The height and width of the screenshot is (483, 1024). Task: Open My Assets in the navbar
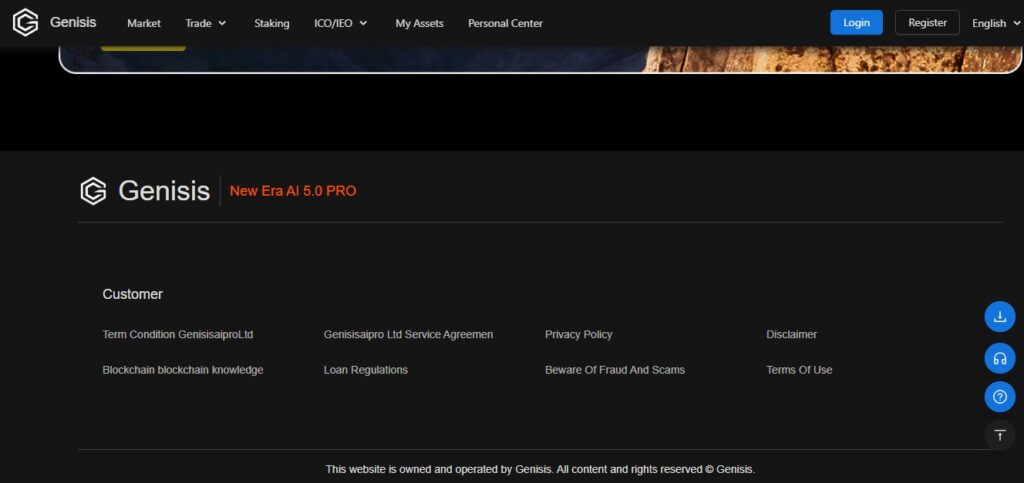coord(419,23)
